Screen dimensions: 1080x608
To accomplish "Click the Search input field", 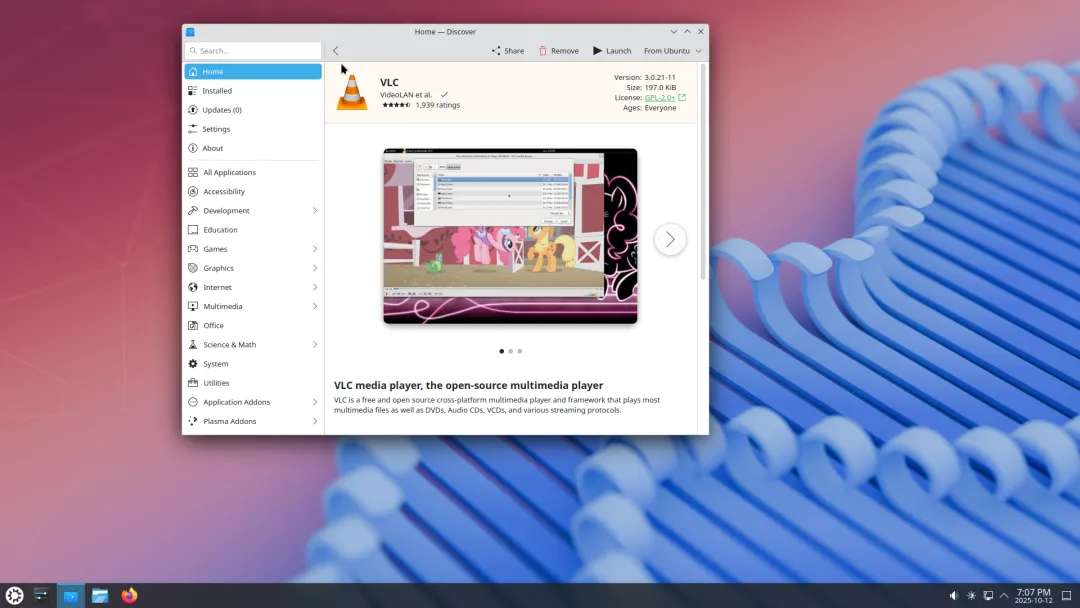I will tap(253, 51).
